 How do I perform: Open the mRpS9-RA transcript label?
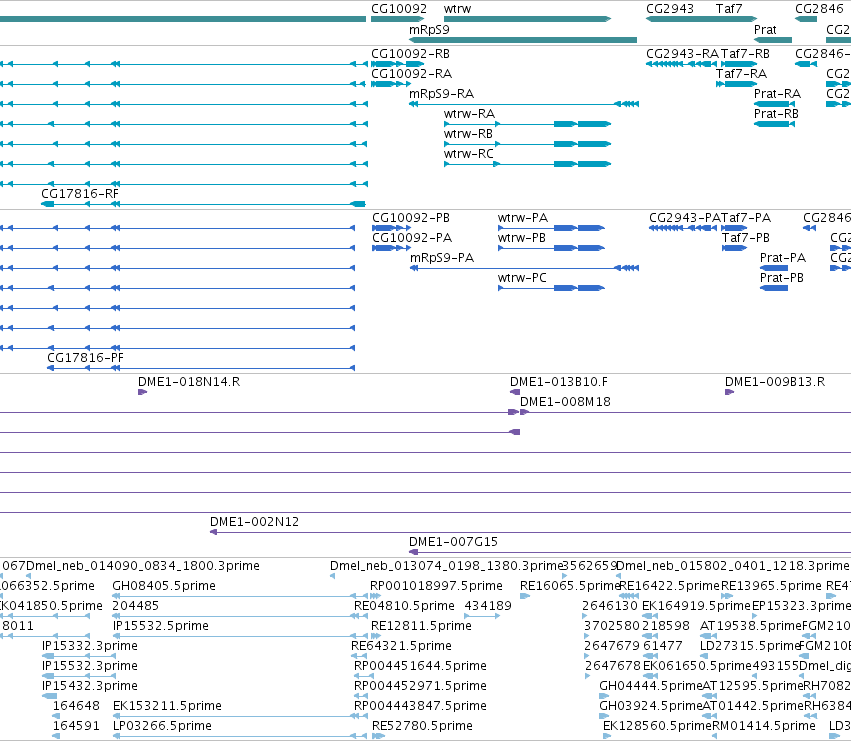pos(442,94)
